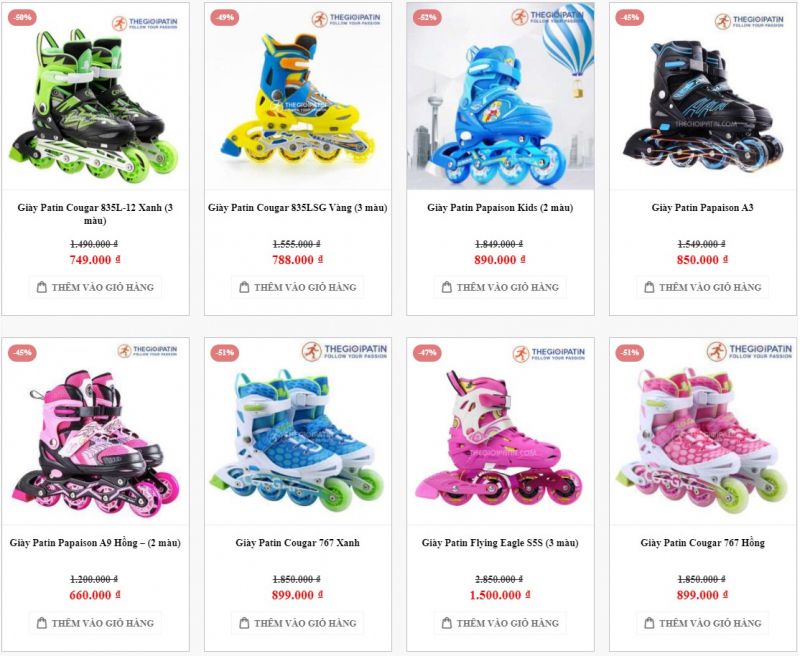The height and width of the screenshot is (656, 800).
Task: Click the Thegioipatin logo on Cougar 767 Xanh image
Action: [x=344, y=351]
